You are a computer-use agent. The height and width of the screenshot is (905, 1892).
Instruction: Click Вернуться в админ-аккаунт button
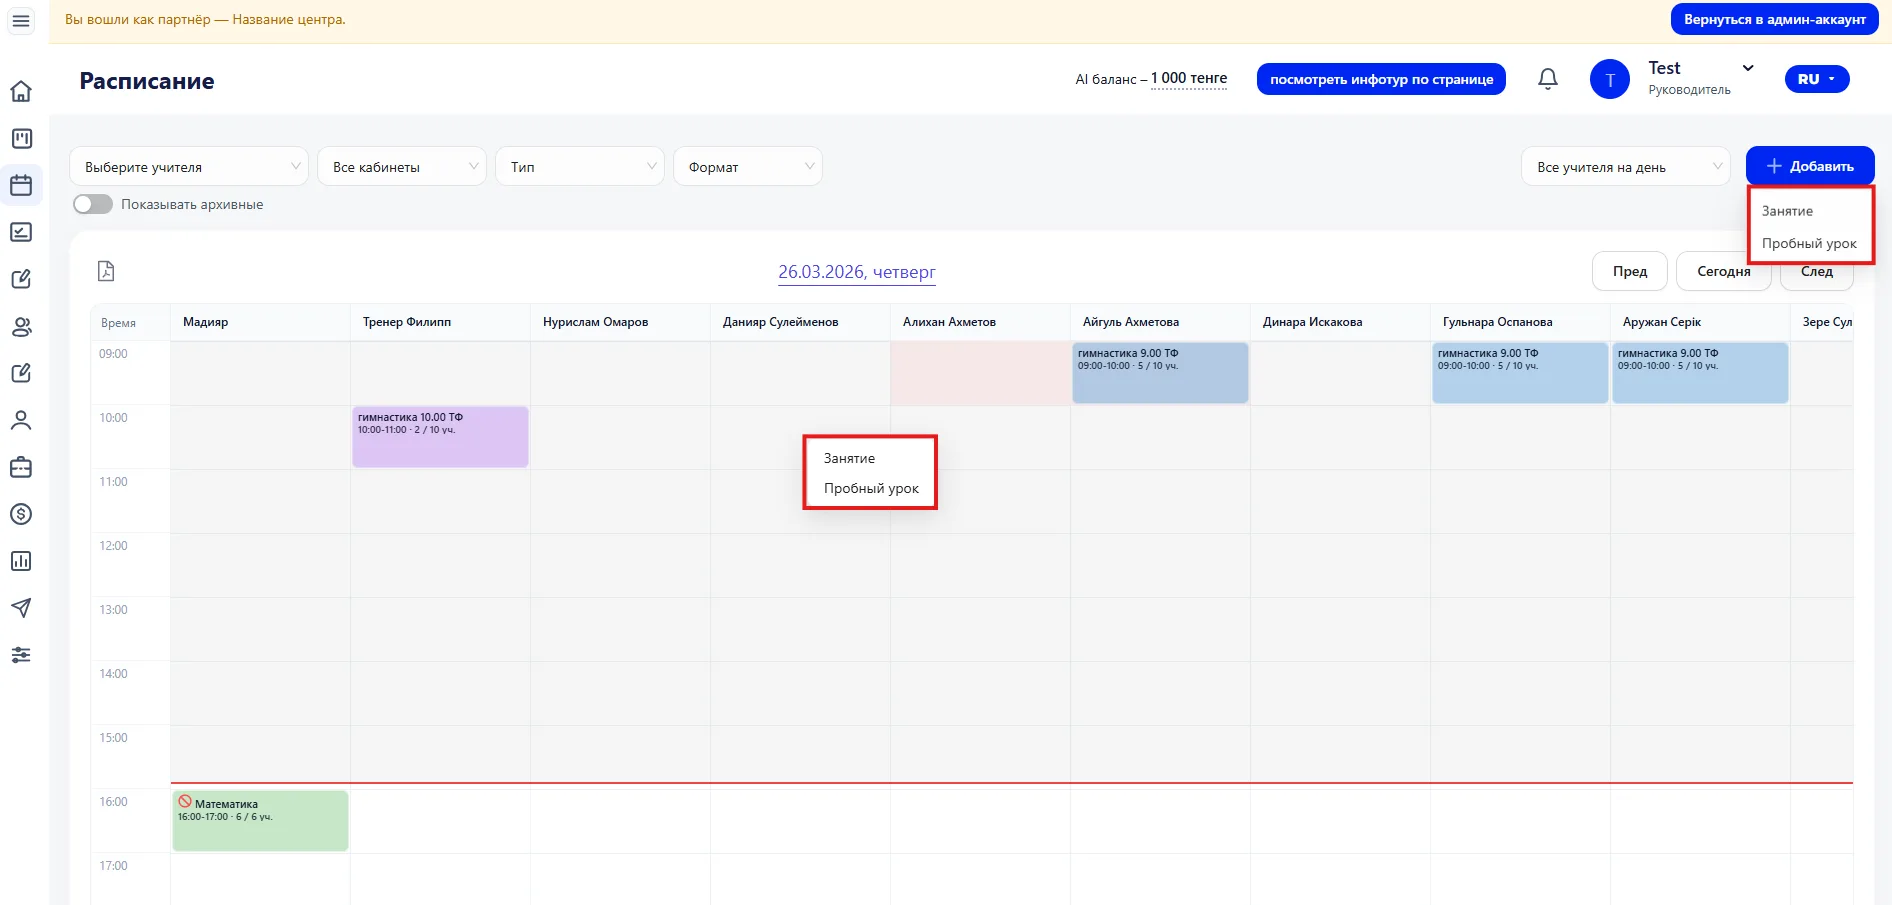[1775, 19]
